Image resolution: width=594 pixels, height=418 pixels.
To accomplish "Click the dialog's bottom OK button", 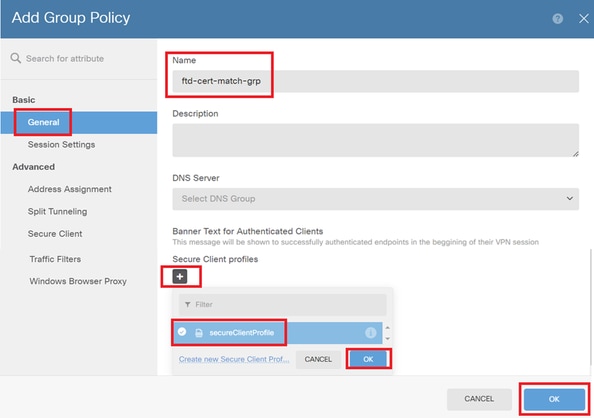I will click(x=554, y=399).
